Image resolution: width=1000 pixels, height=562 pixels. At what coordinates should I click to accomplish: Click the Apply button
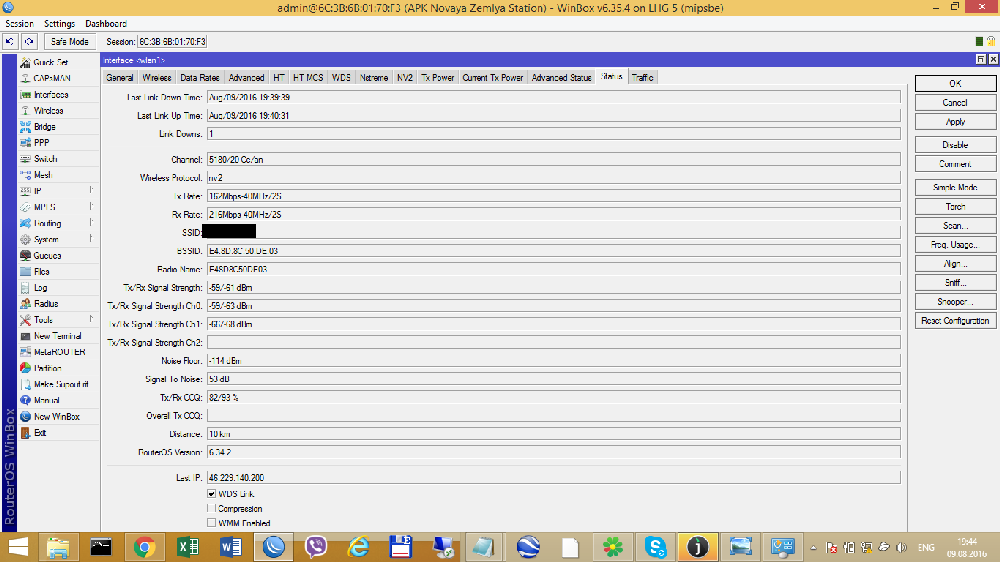955,122
